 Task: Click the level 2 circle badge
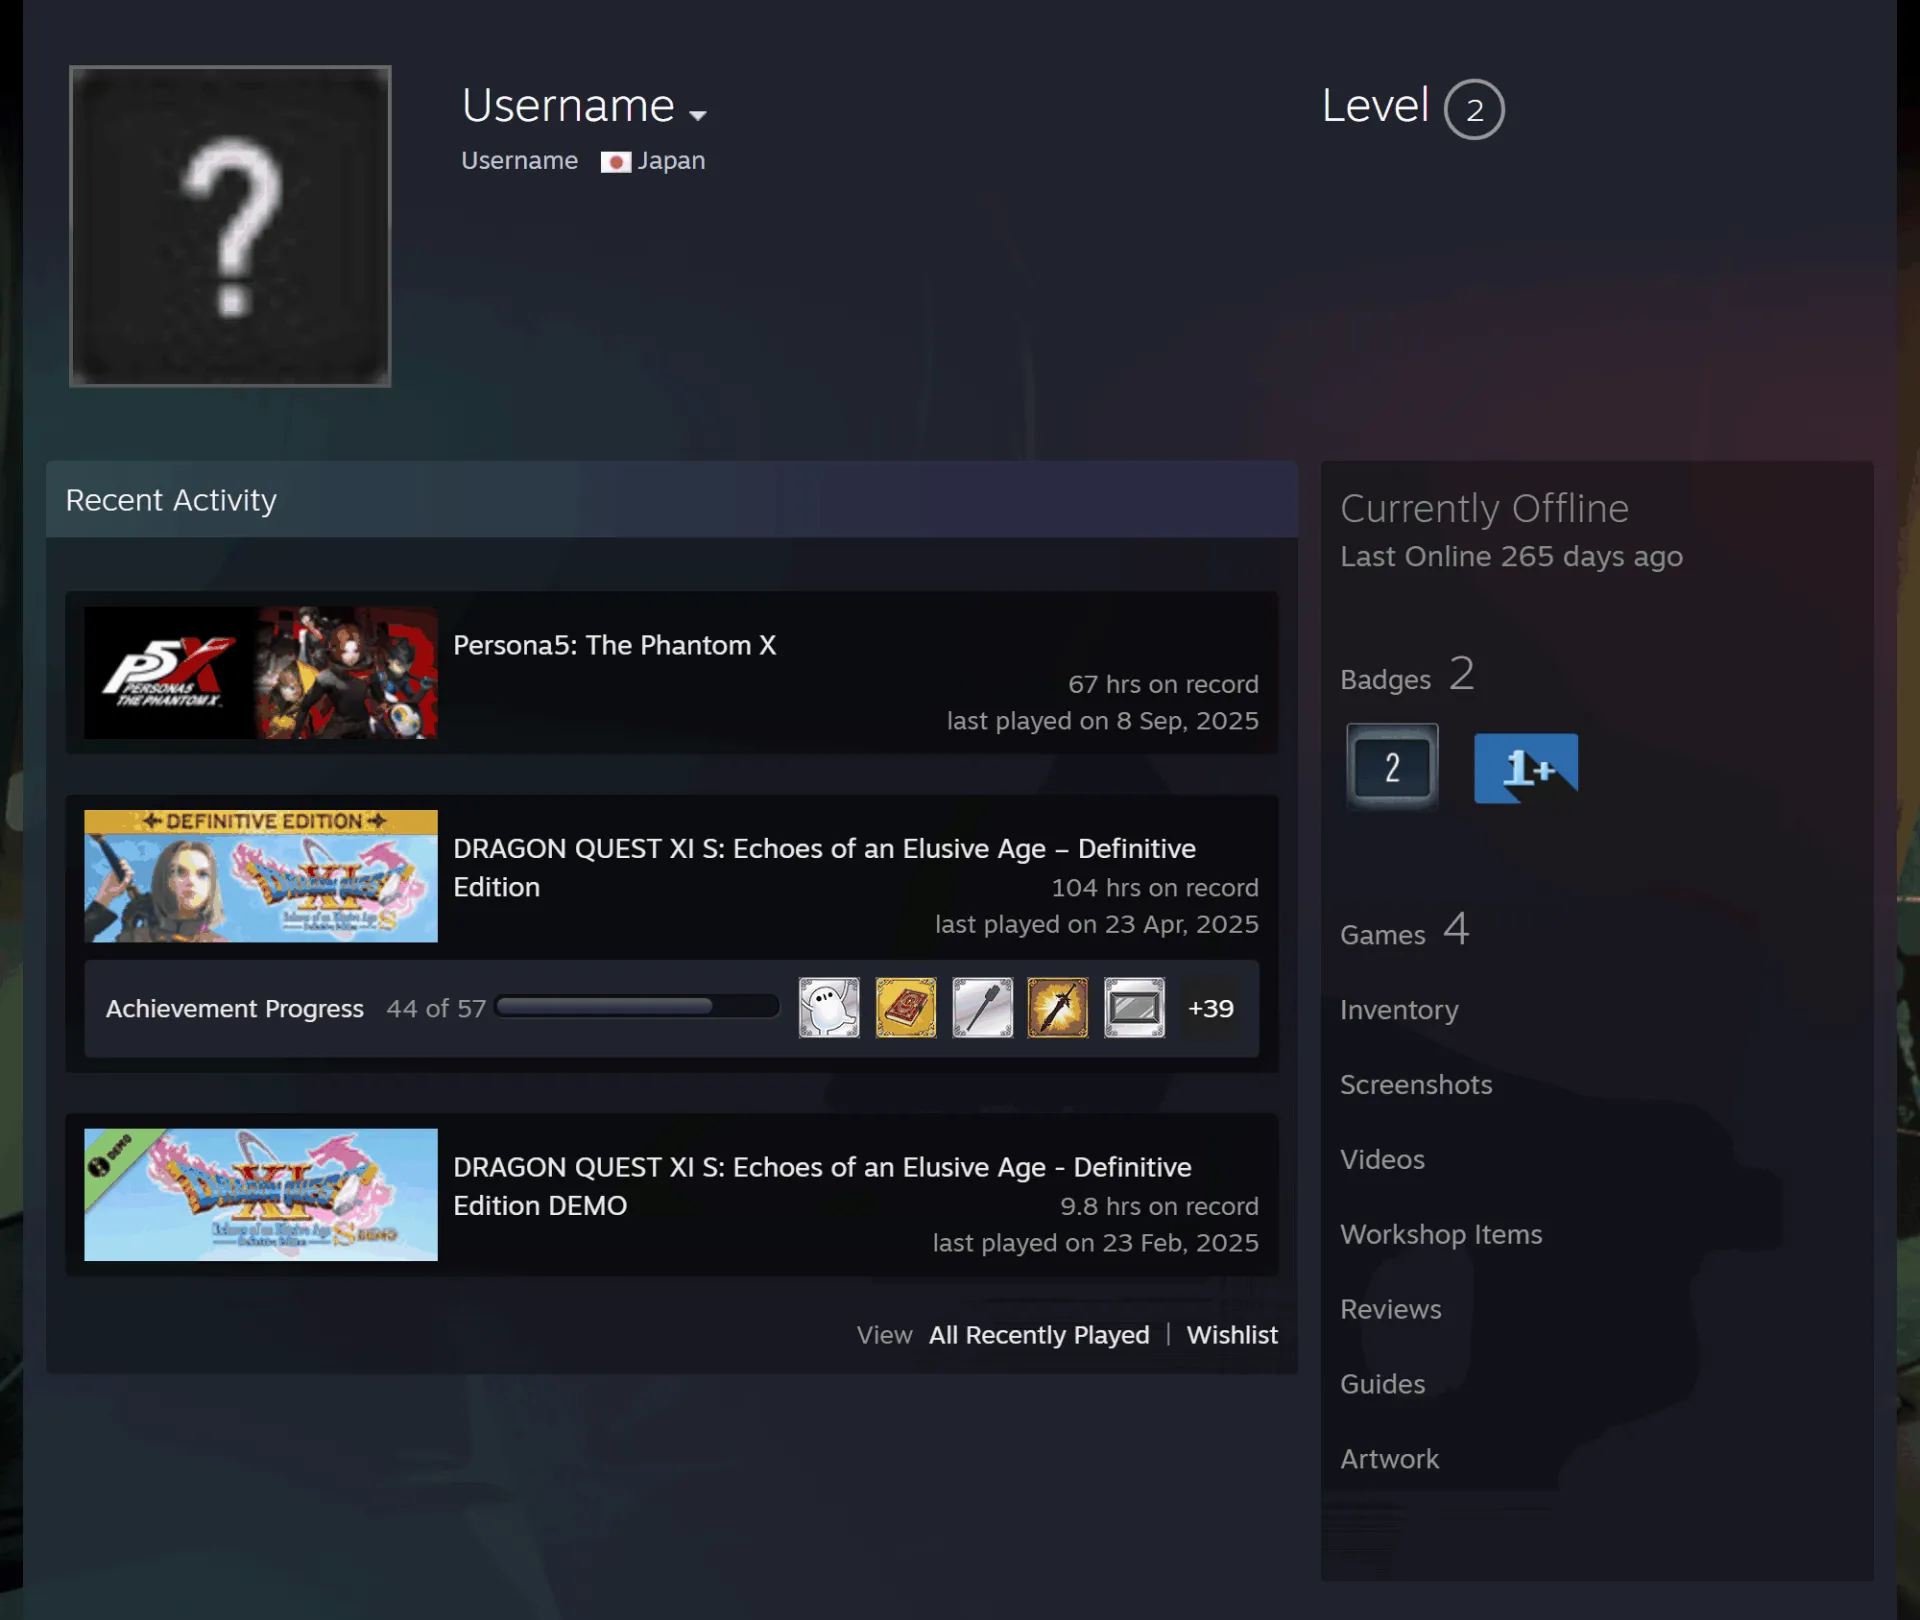click(x=1474, y=109)
